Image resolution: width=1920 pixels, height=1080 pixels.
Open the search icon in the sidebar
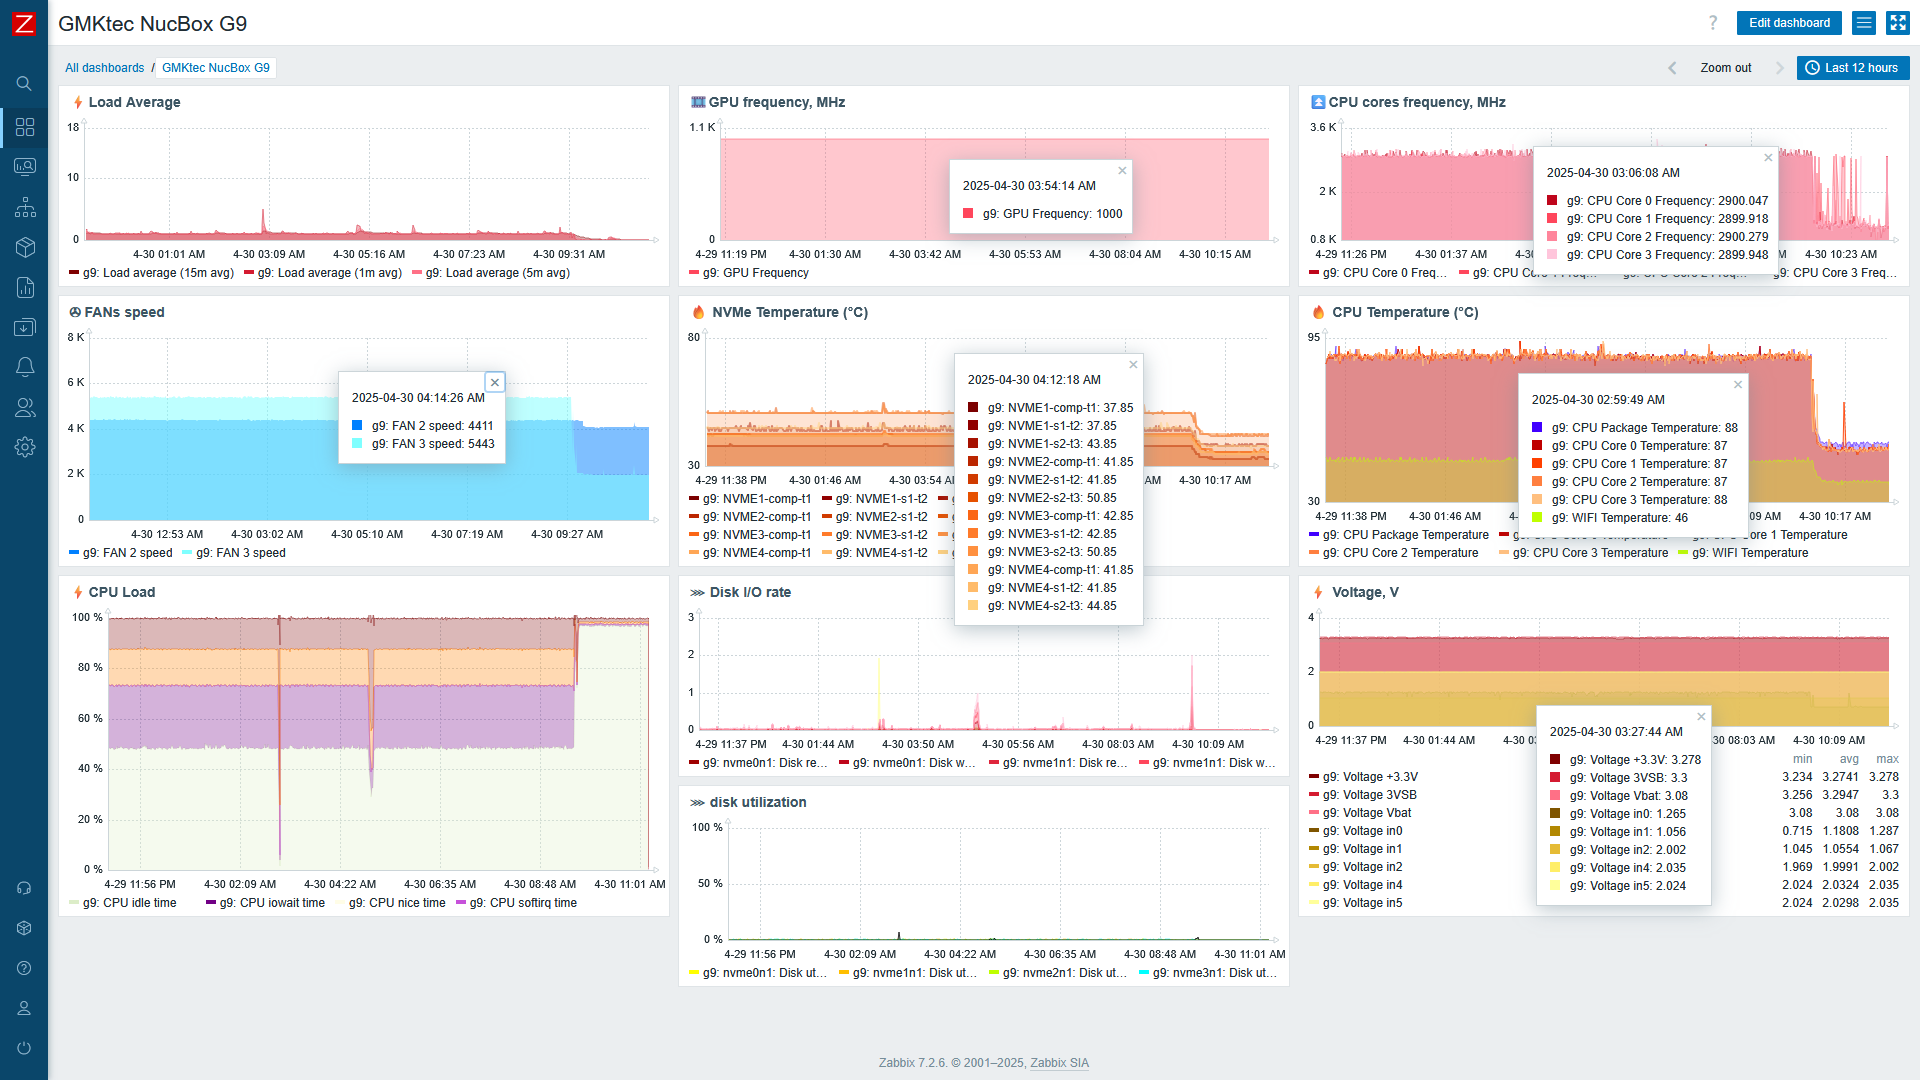click(x=24, y=84)
